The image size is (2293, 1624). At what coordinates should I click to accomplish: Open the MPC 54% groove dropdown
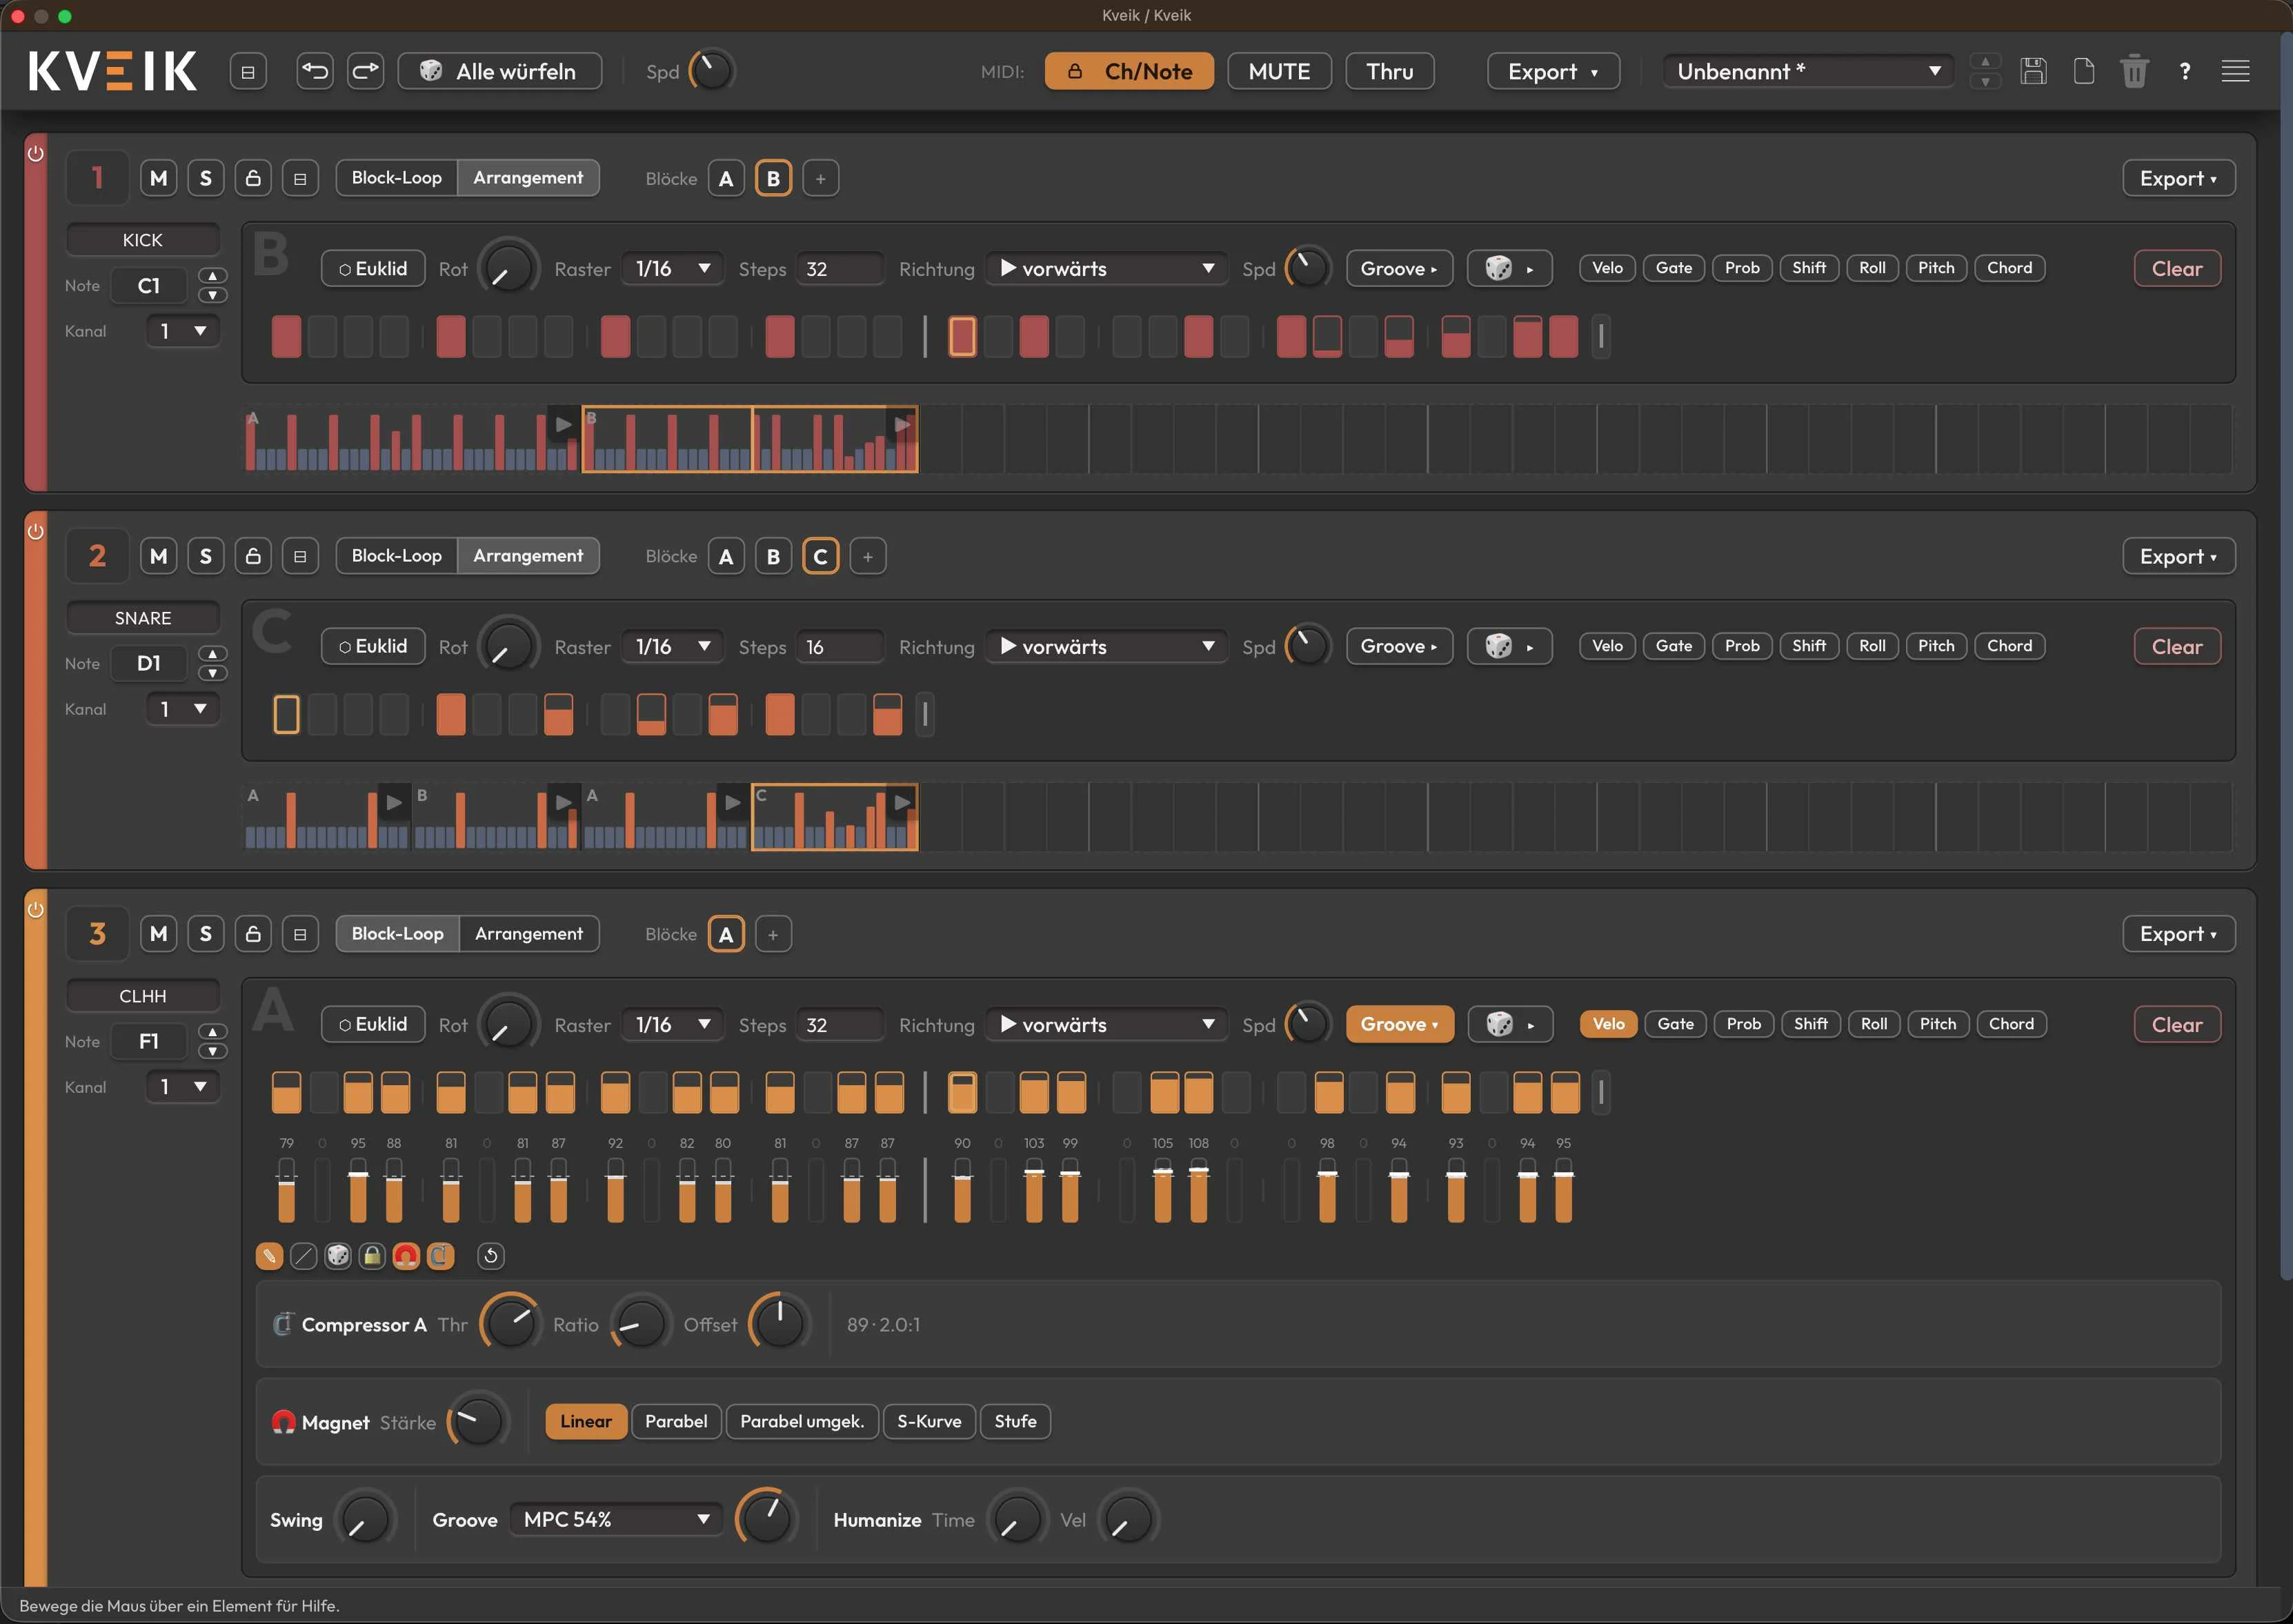point(616,1519)
